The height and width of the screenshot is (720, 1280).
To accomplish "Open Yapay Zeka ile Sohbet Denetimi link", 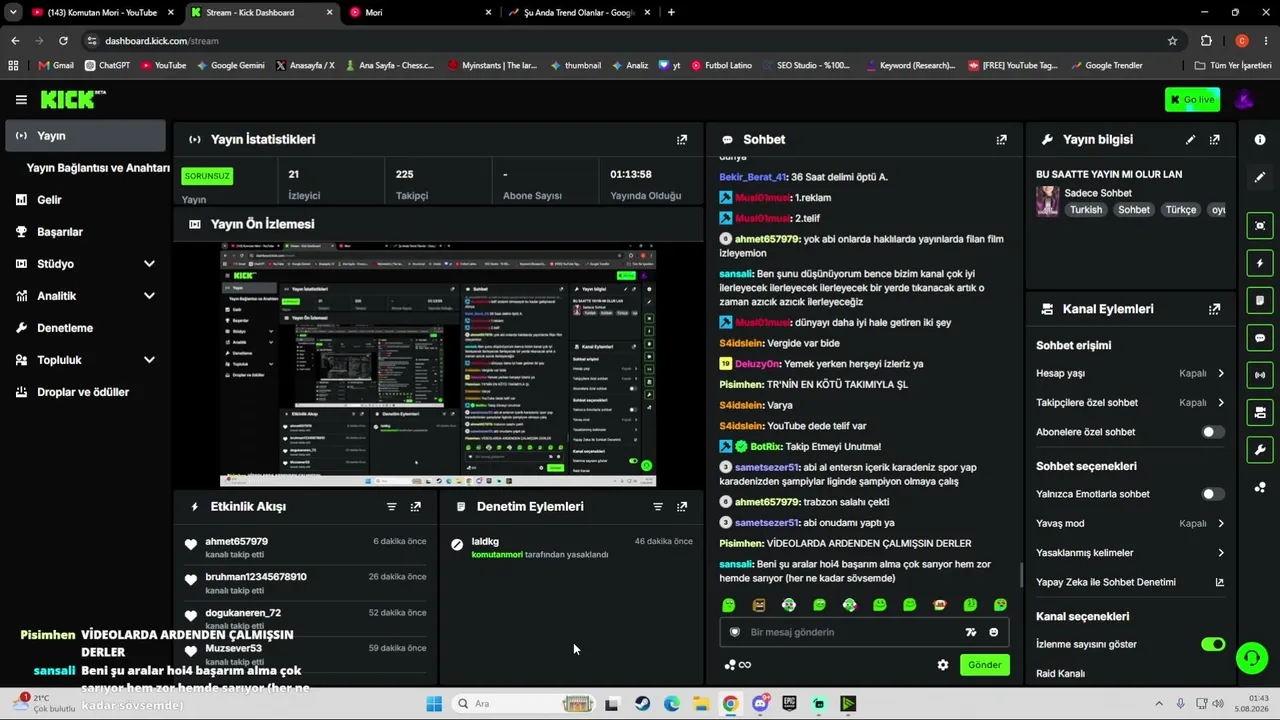I will pos(1130,582).
